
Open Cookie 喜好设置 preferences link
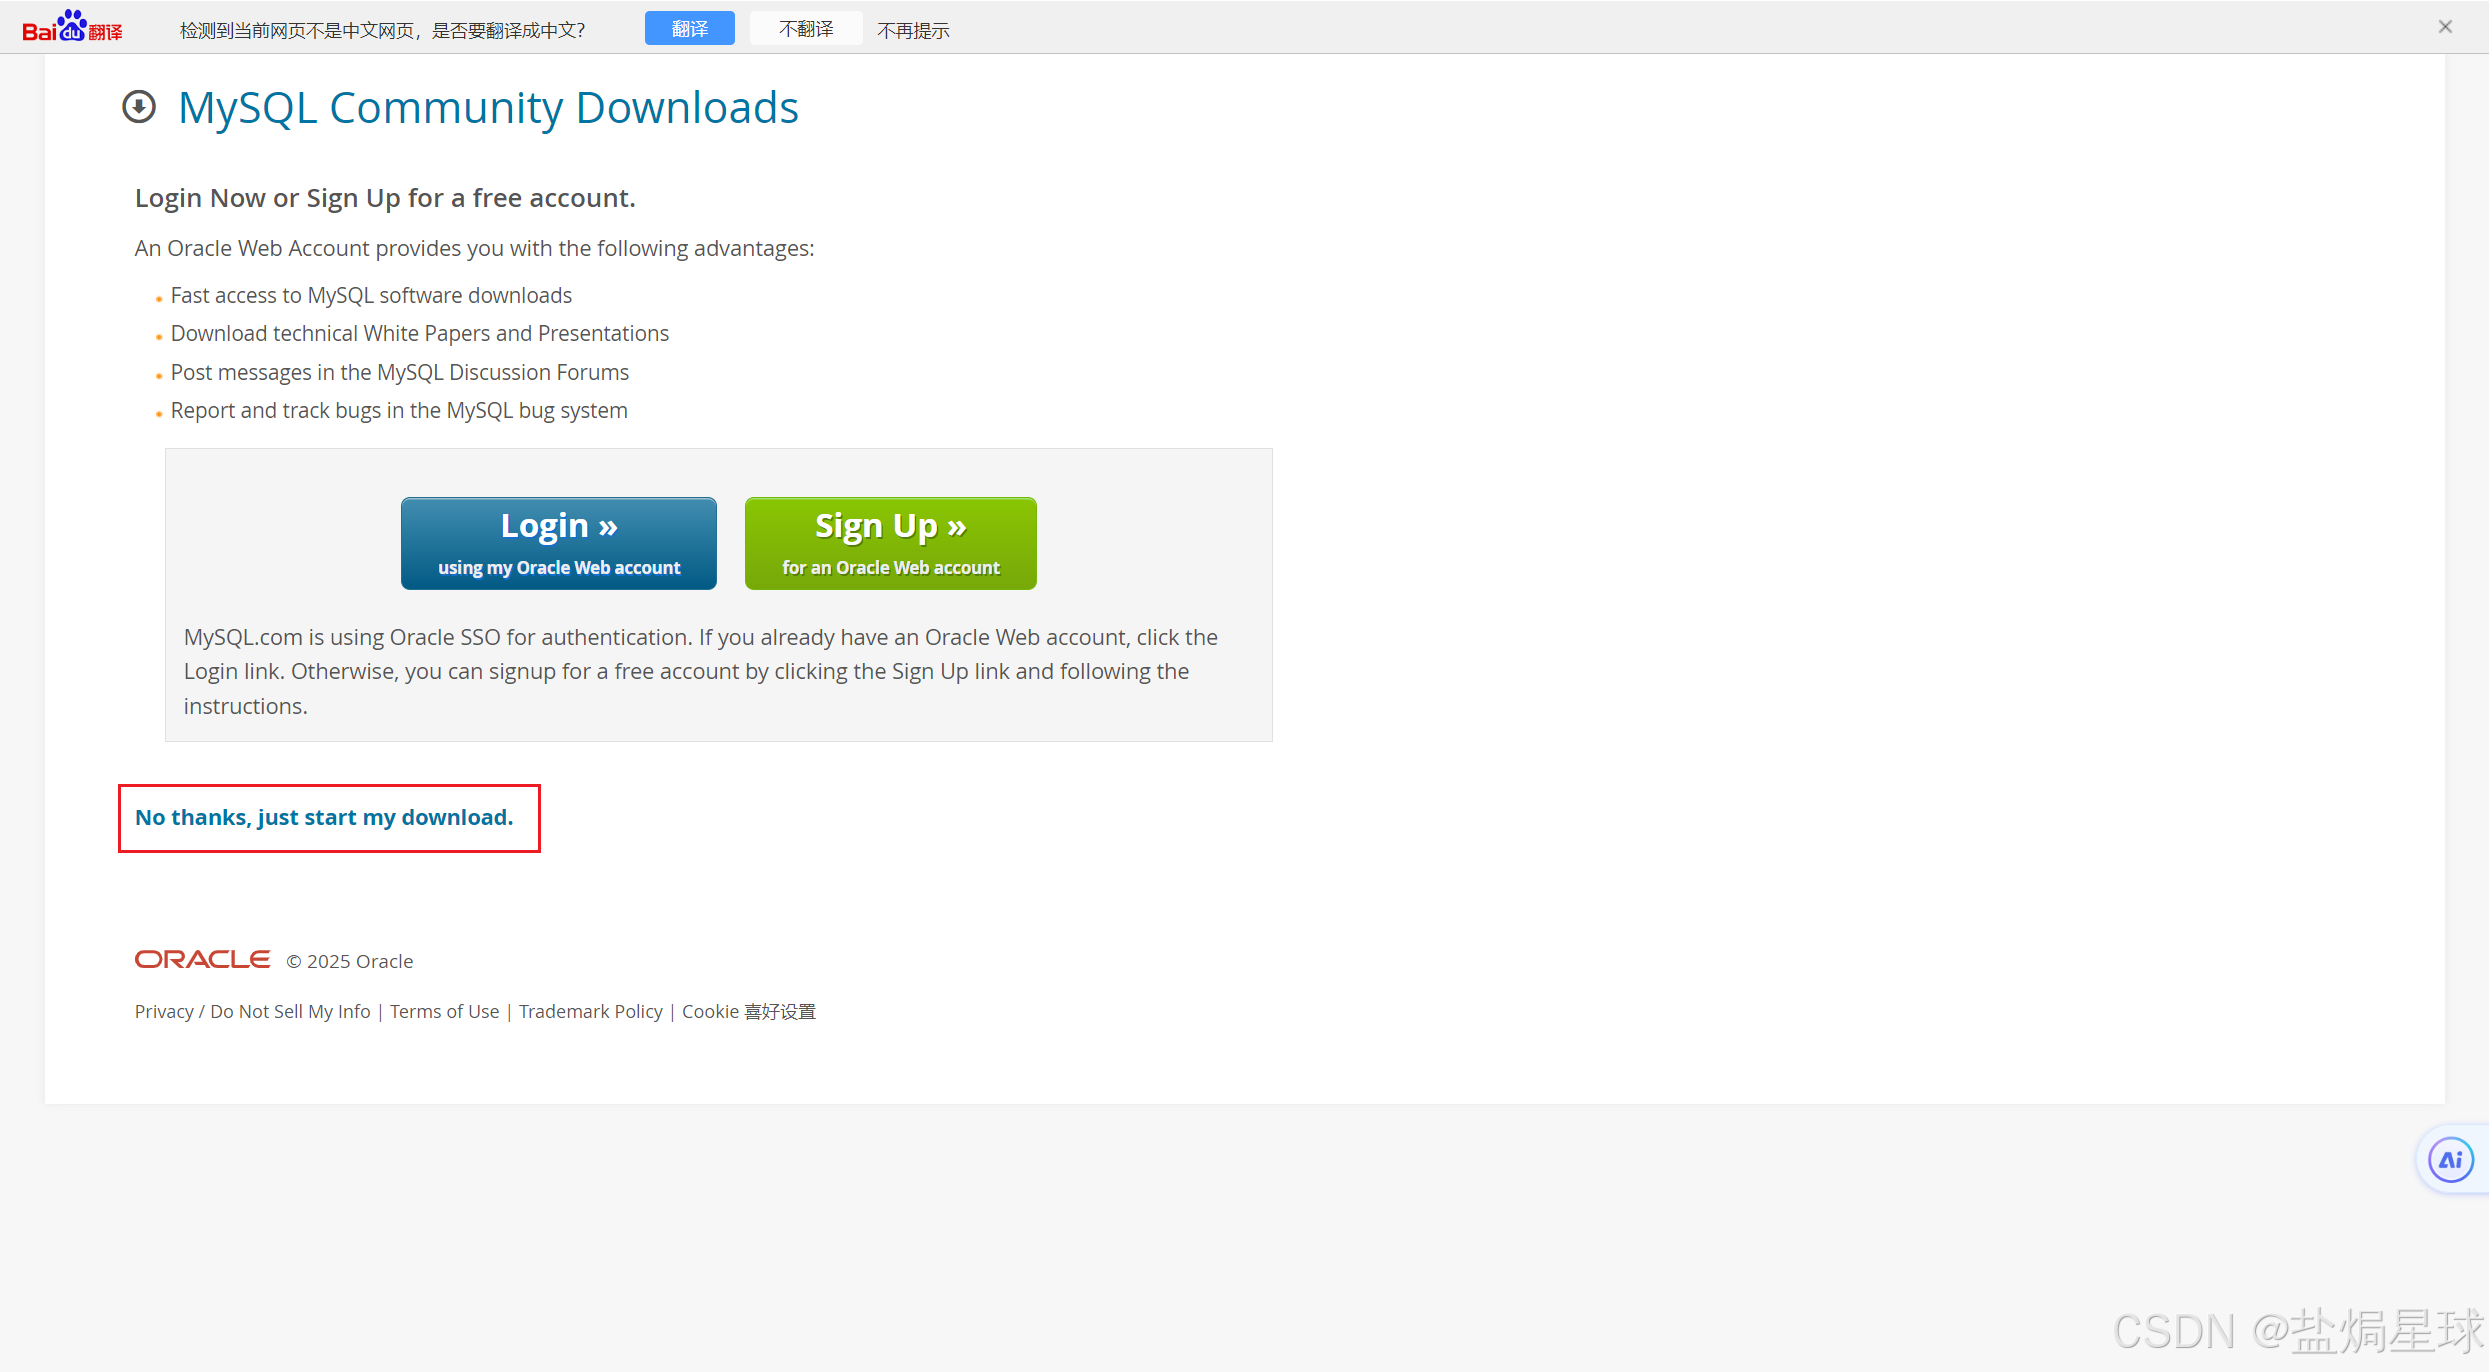click(749, 1012)
